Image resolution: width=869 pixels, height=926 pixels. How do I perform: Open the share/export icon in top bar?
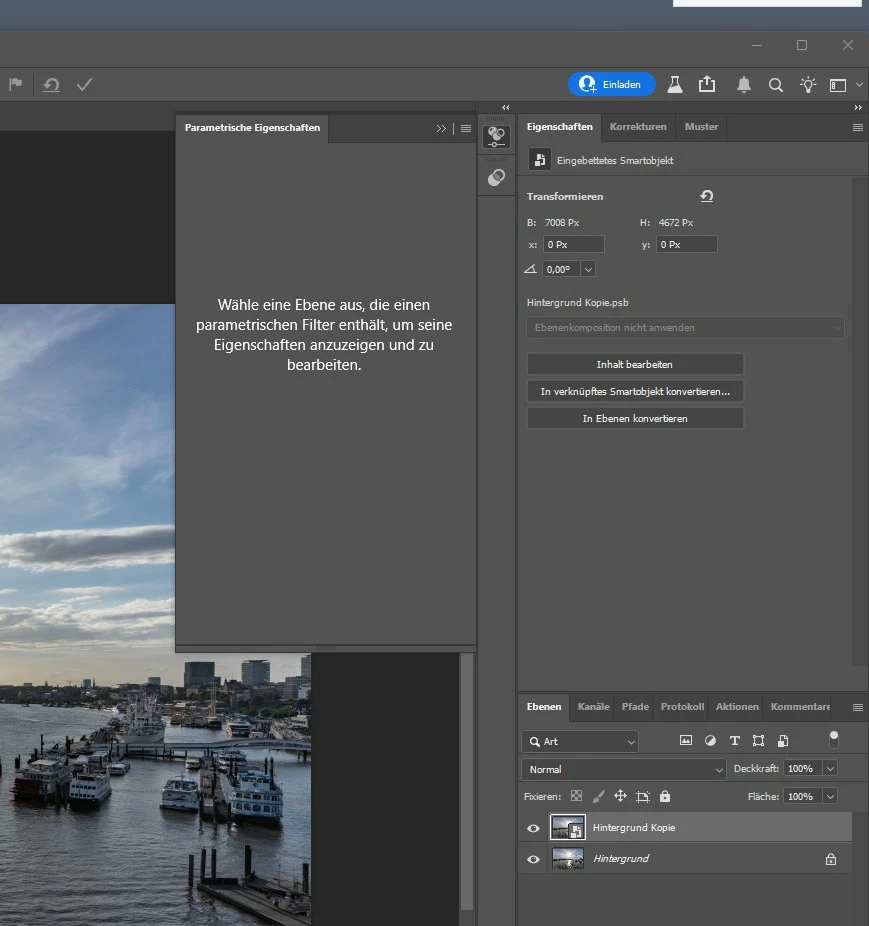(707, 85)
